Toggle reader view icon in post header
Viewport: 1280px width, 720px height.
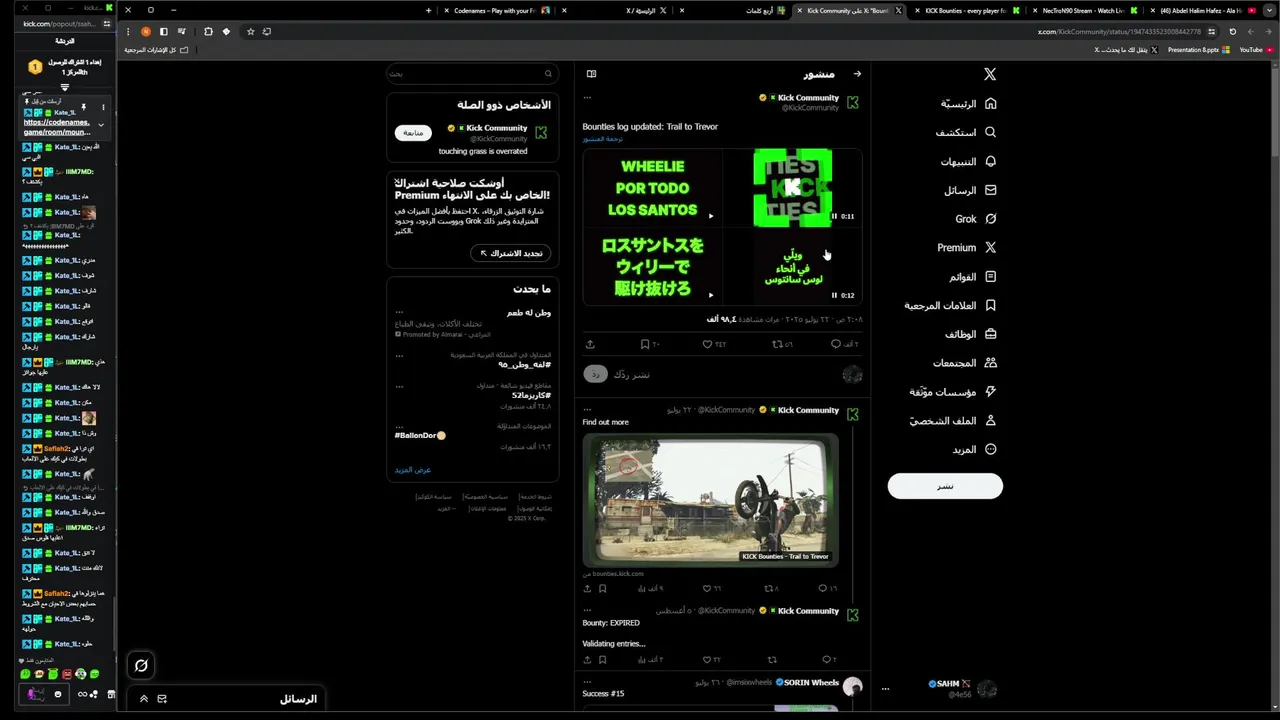tap(591, 74)
